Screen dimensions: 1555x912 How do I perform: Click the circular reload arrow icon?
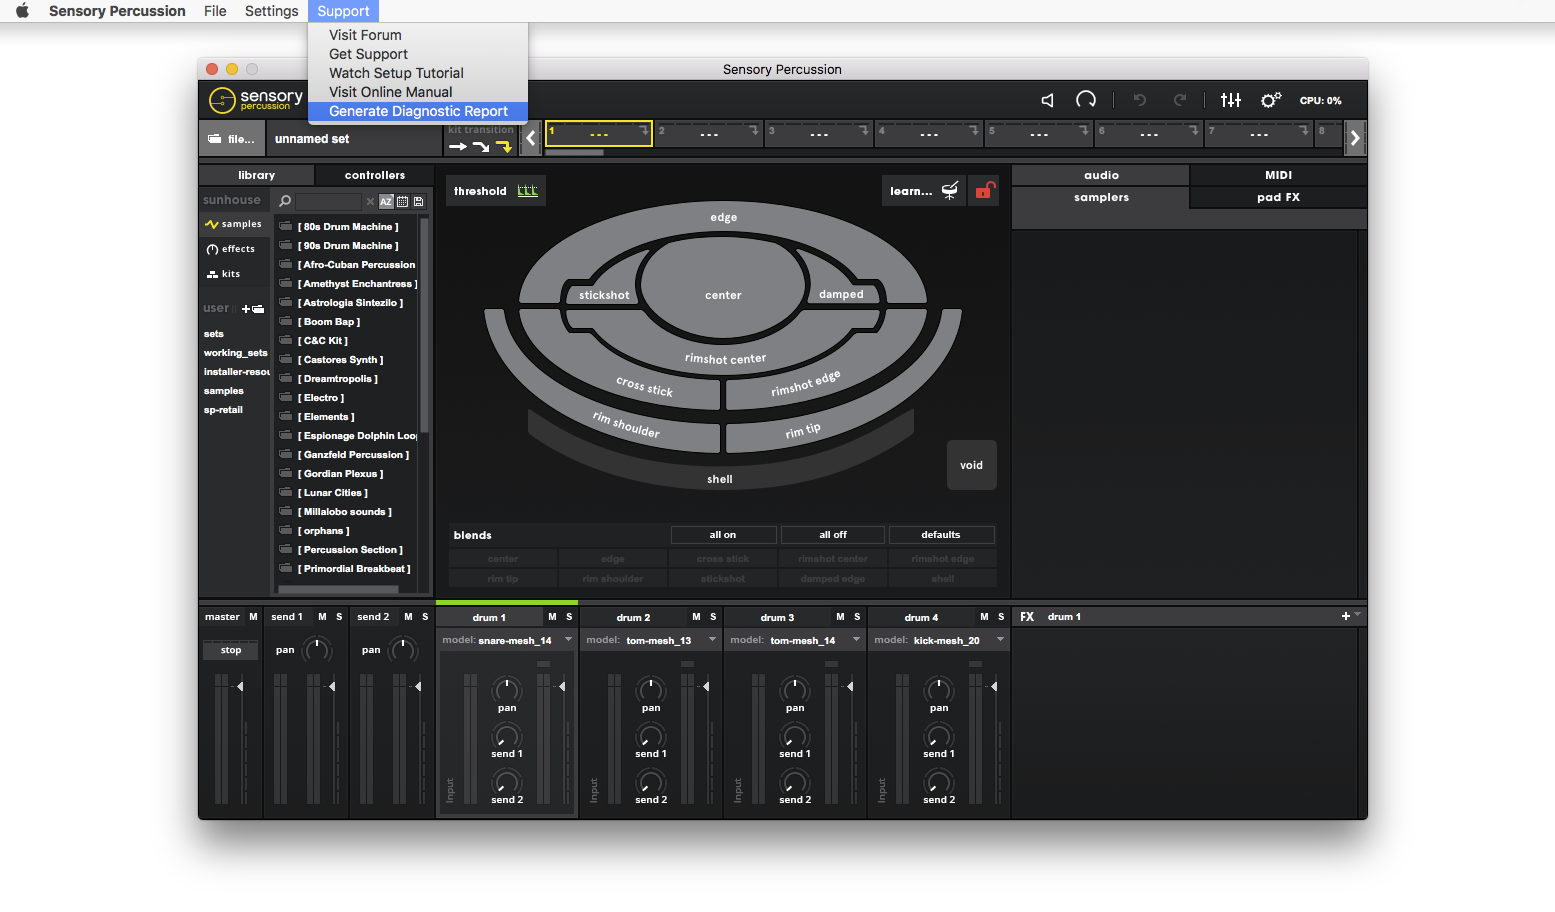[1086, 100]
